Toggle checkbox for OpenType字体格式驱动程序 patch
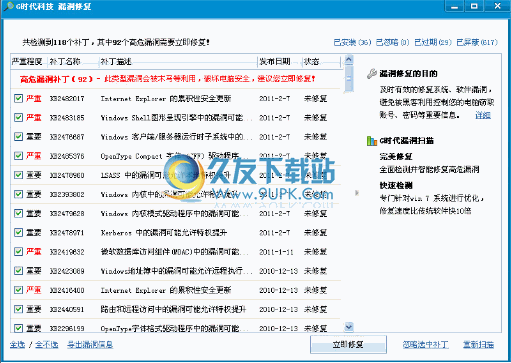This screenshot has height=363, width=511. (18, 328)
